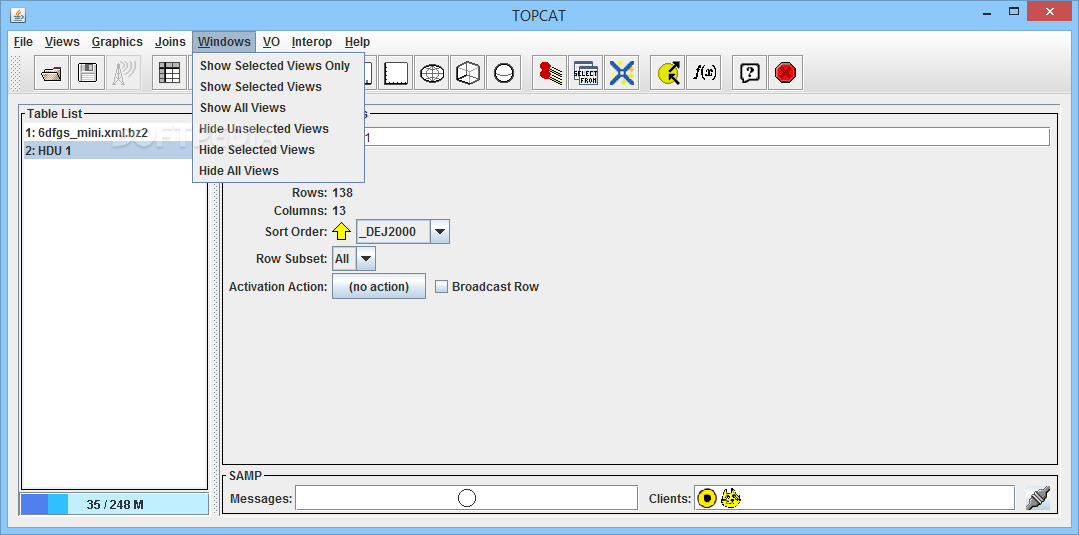Click the SAMP connection plug icon

pyautogui.click(x=1037, y=498)
